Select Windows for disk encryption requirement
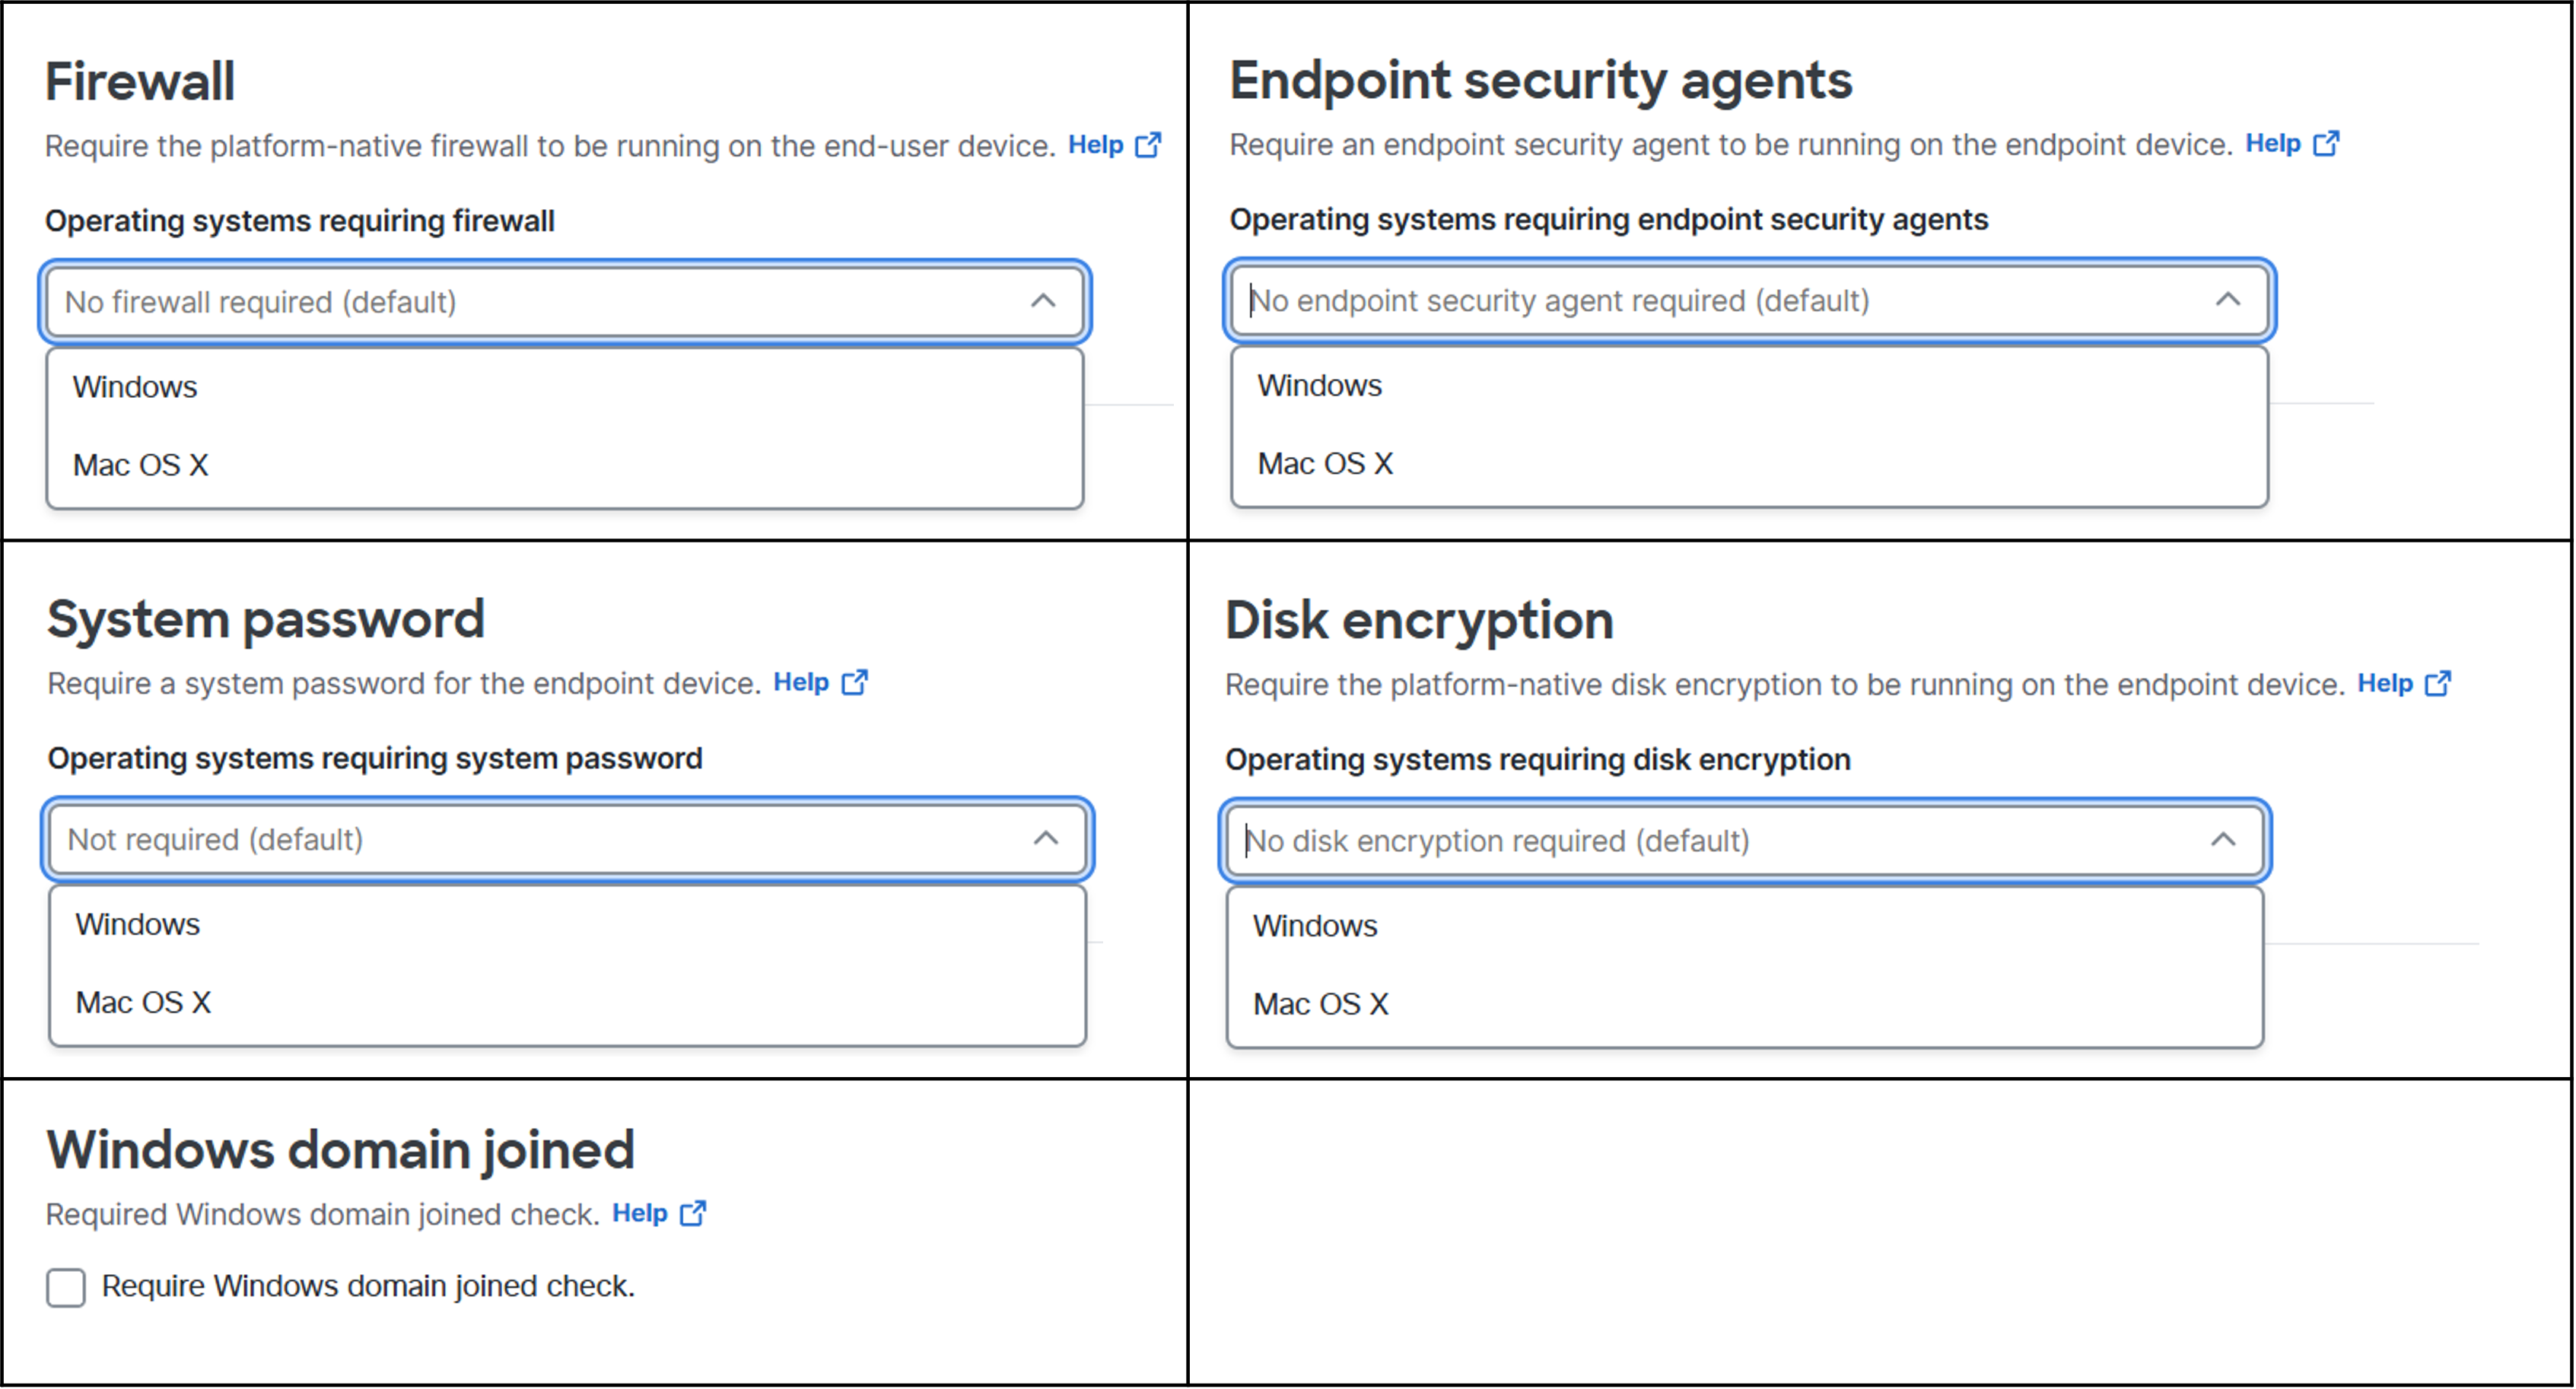The width and height of the screenshot is (2576, 1389). click(1745, 926)
